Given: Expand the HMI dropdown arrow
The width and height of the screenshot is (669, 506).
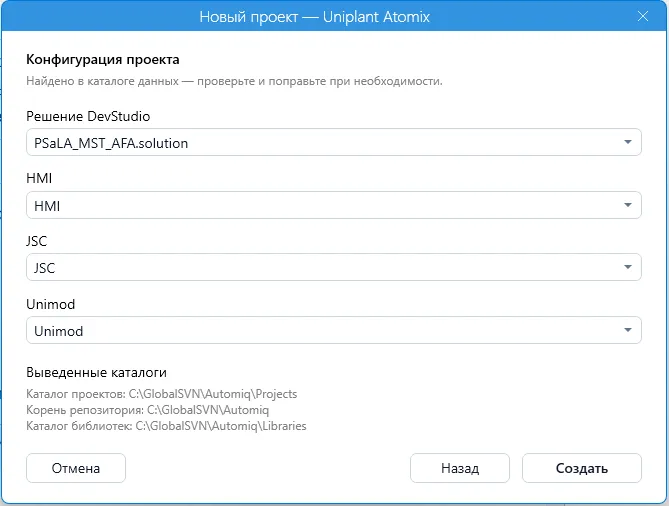Looking at the screenshot, I should click(x=628, y=205).
